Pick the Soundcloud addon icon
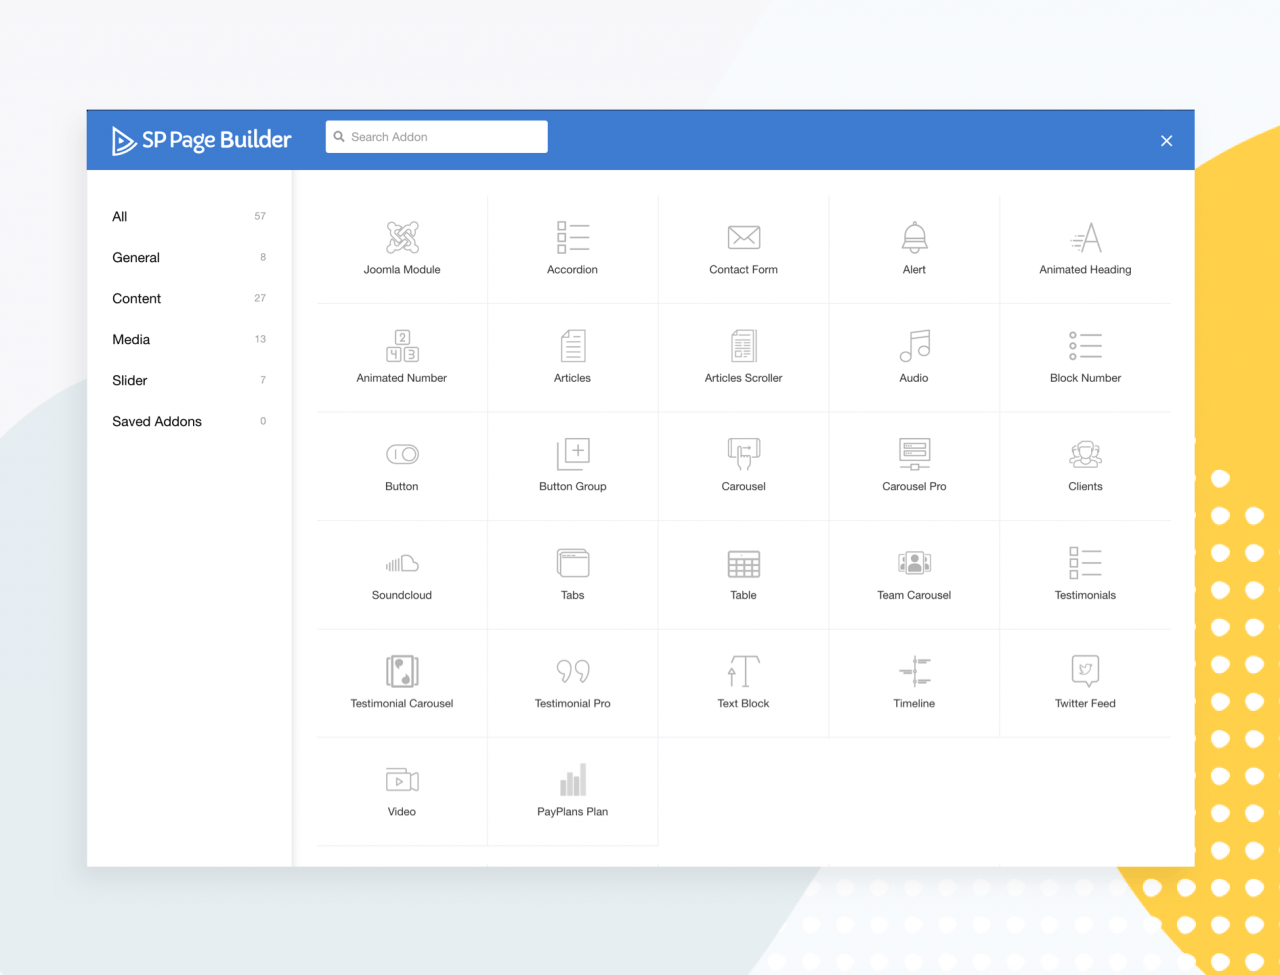Image resolution: width=1280 pixels, height=975 pixels. pos(402,563)
